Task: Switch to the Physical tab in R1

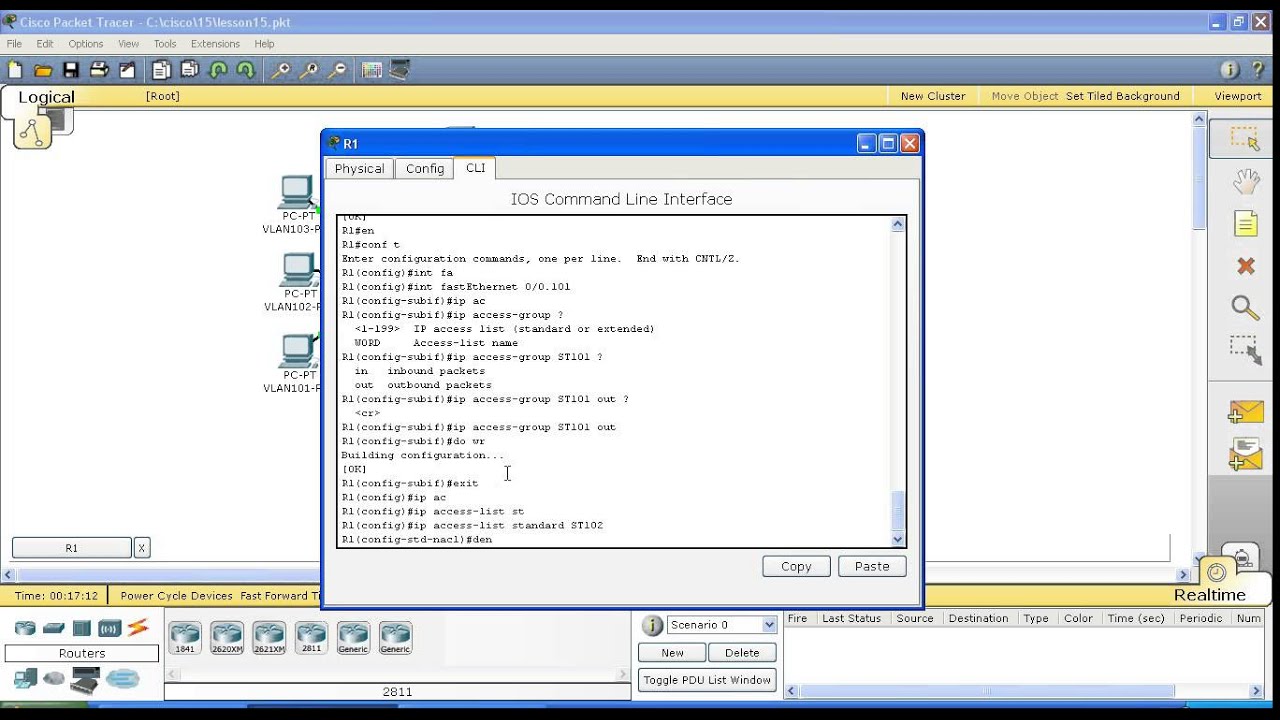Action: pos(359,169)
